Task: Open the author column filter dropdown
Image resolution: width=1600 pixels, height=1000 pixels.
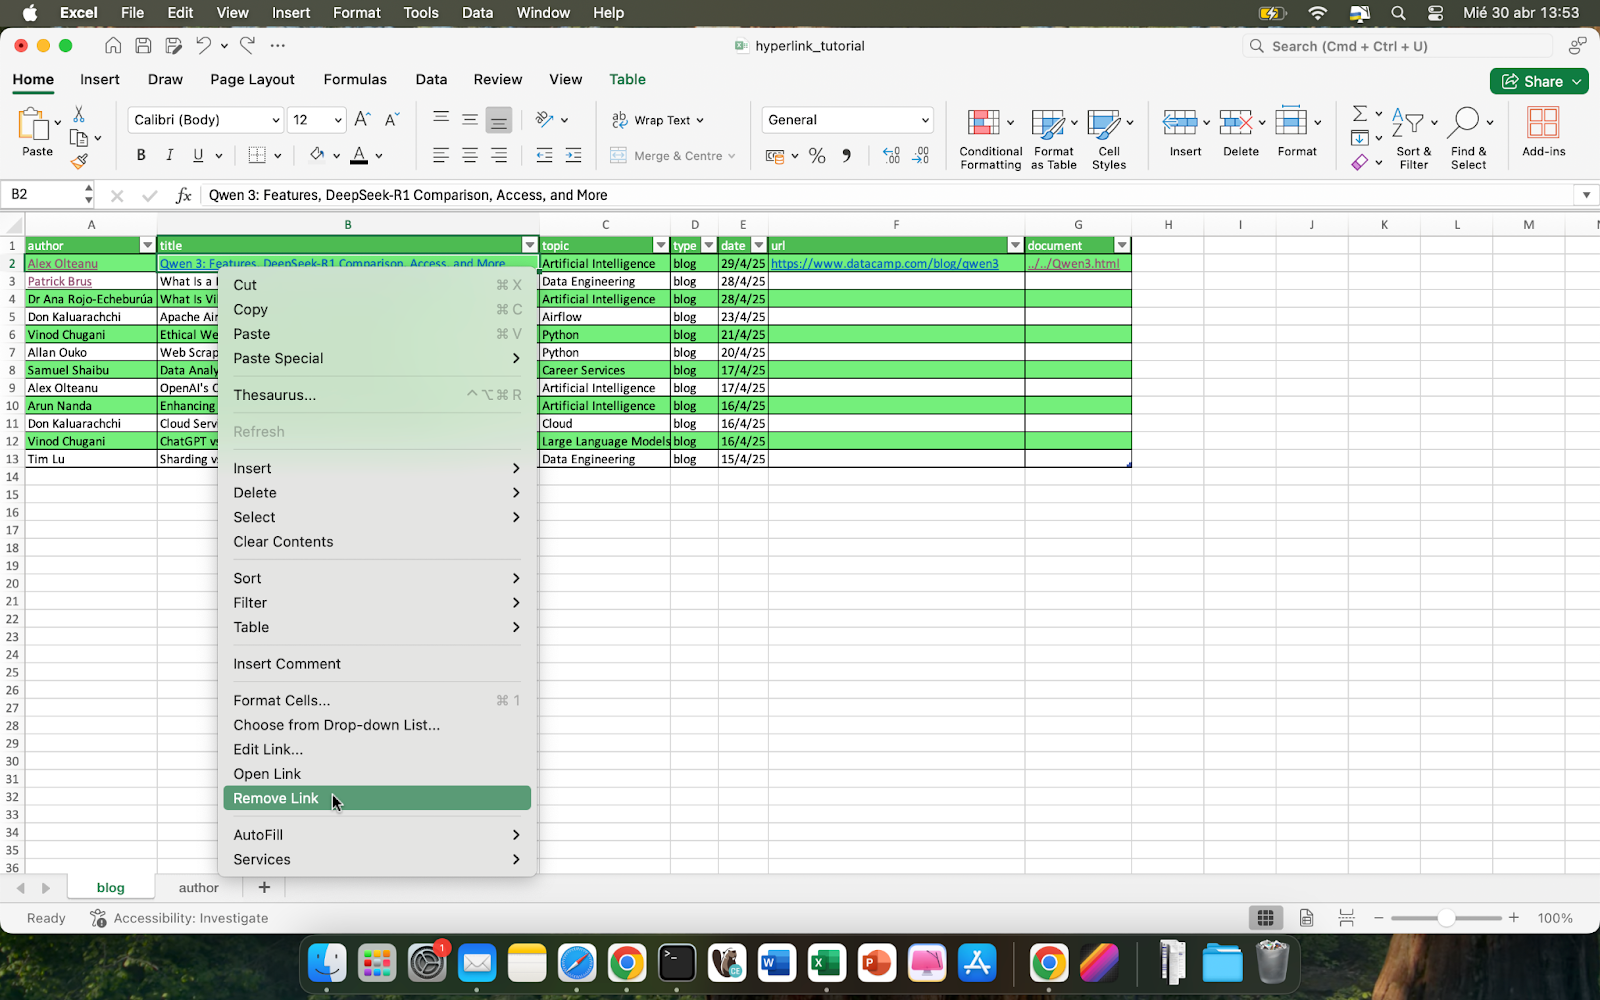Action: 148,245
